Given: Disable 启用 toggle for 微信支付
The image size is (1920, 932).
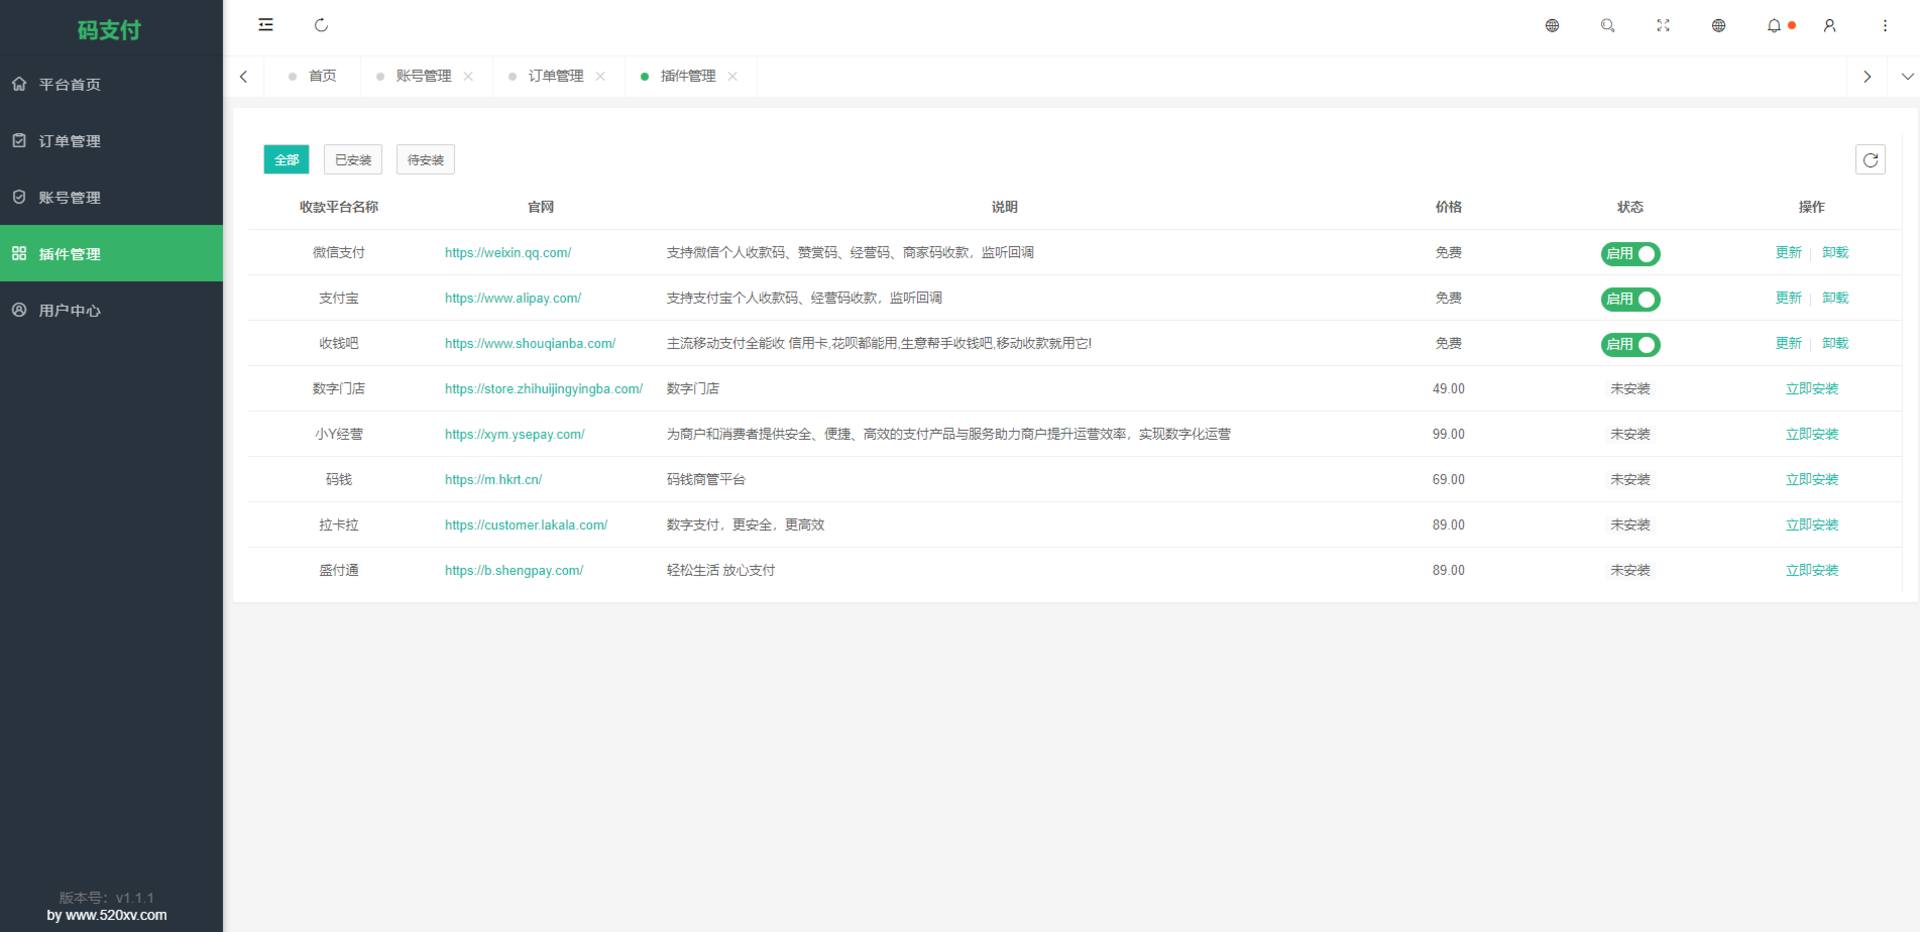Looking at the screenshot, I should click(1630, 253).
